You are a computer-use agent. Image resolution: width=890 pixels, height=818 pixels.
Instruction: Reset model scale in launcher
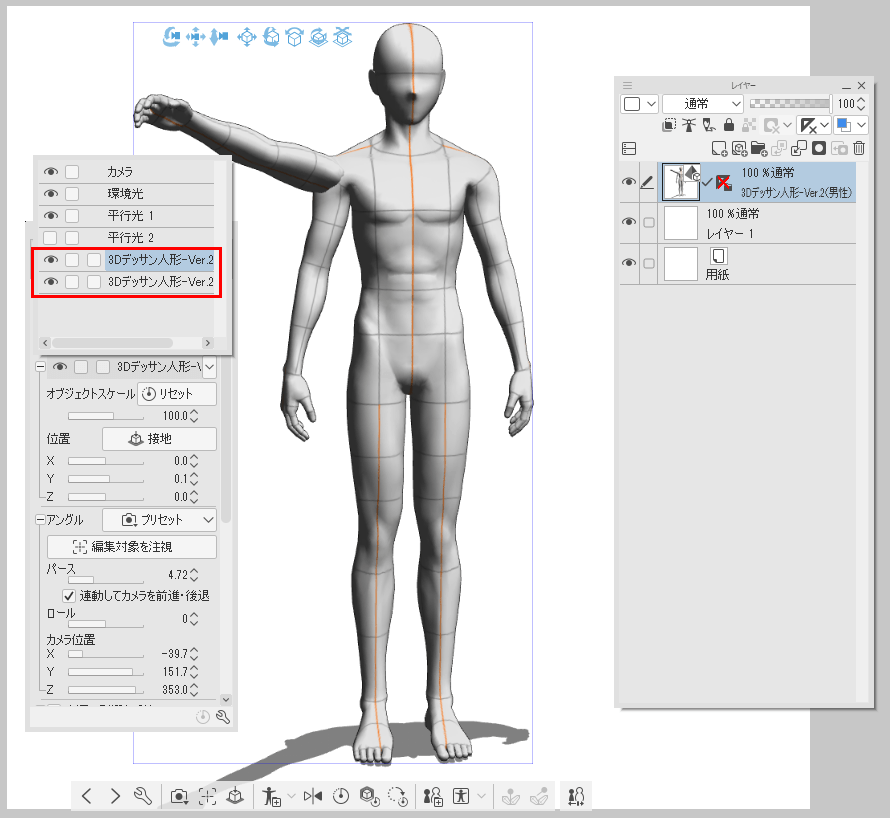pos(370,796)
